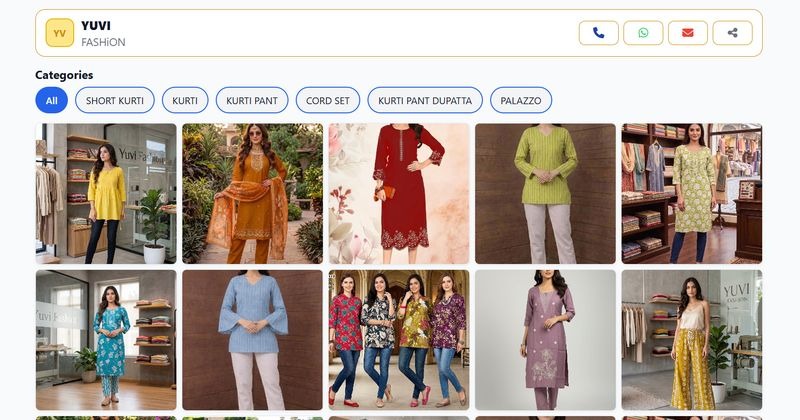This screenshot has width=800, height=420.
Task: Send email using the red envelope icon
Action: click(688, 33)
